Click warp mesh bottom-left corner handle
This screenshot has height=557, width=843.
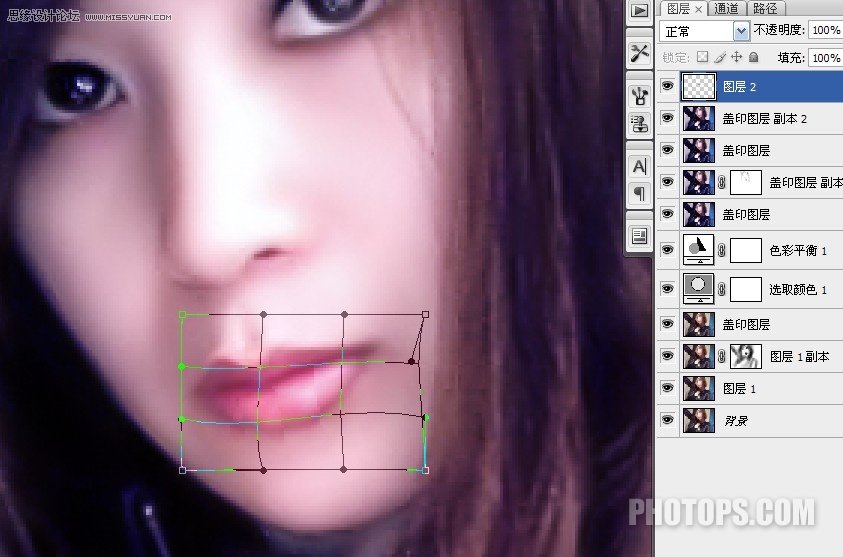coord(182,470)
